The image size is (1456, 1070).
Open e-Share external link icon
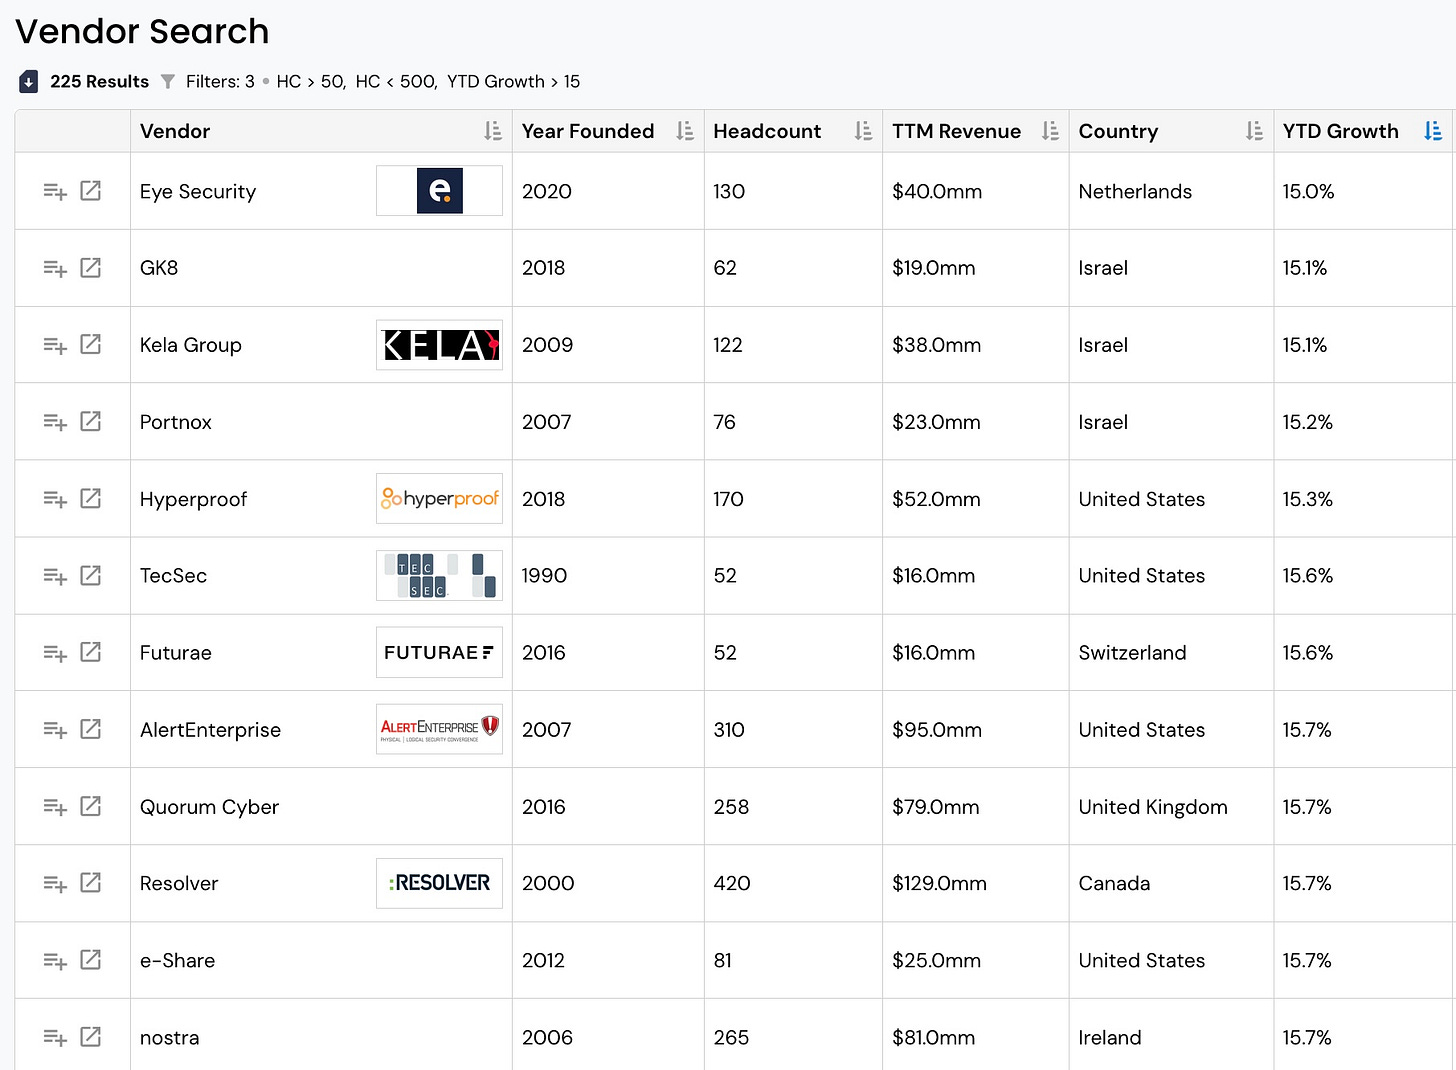[91, 960]
